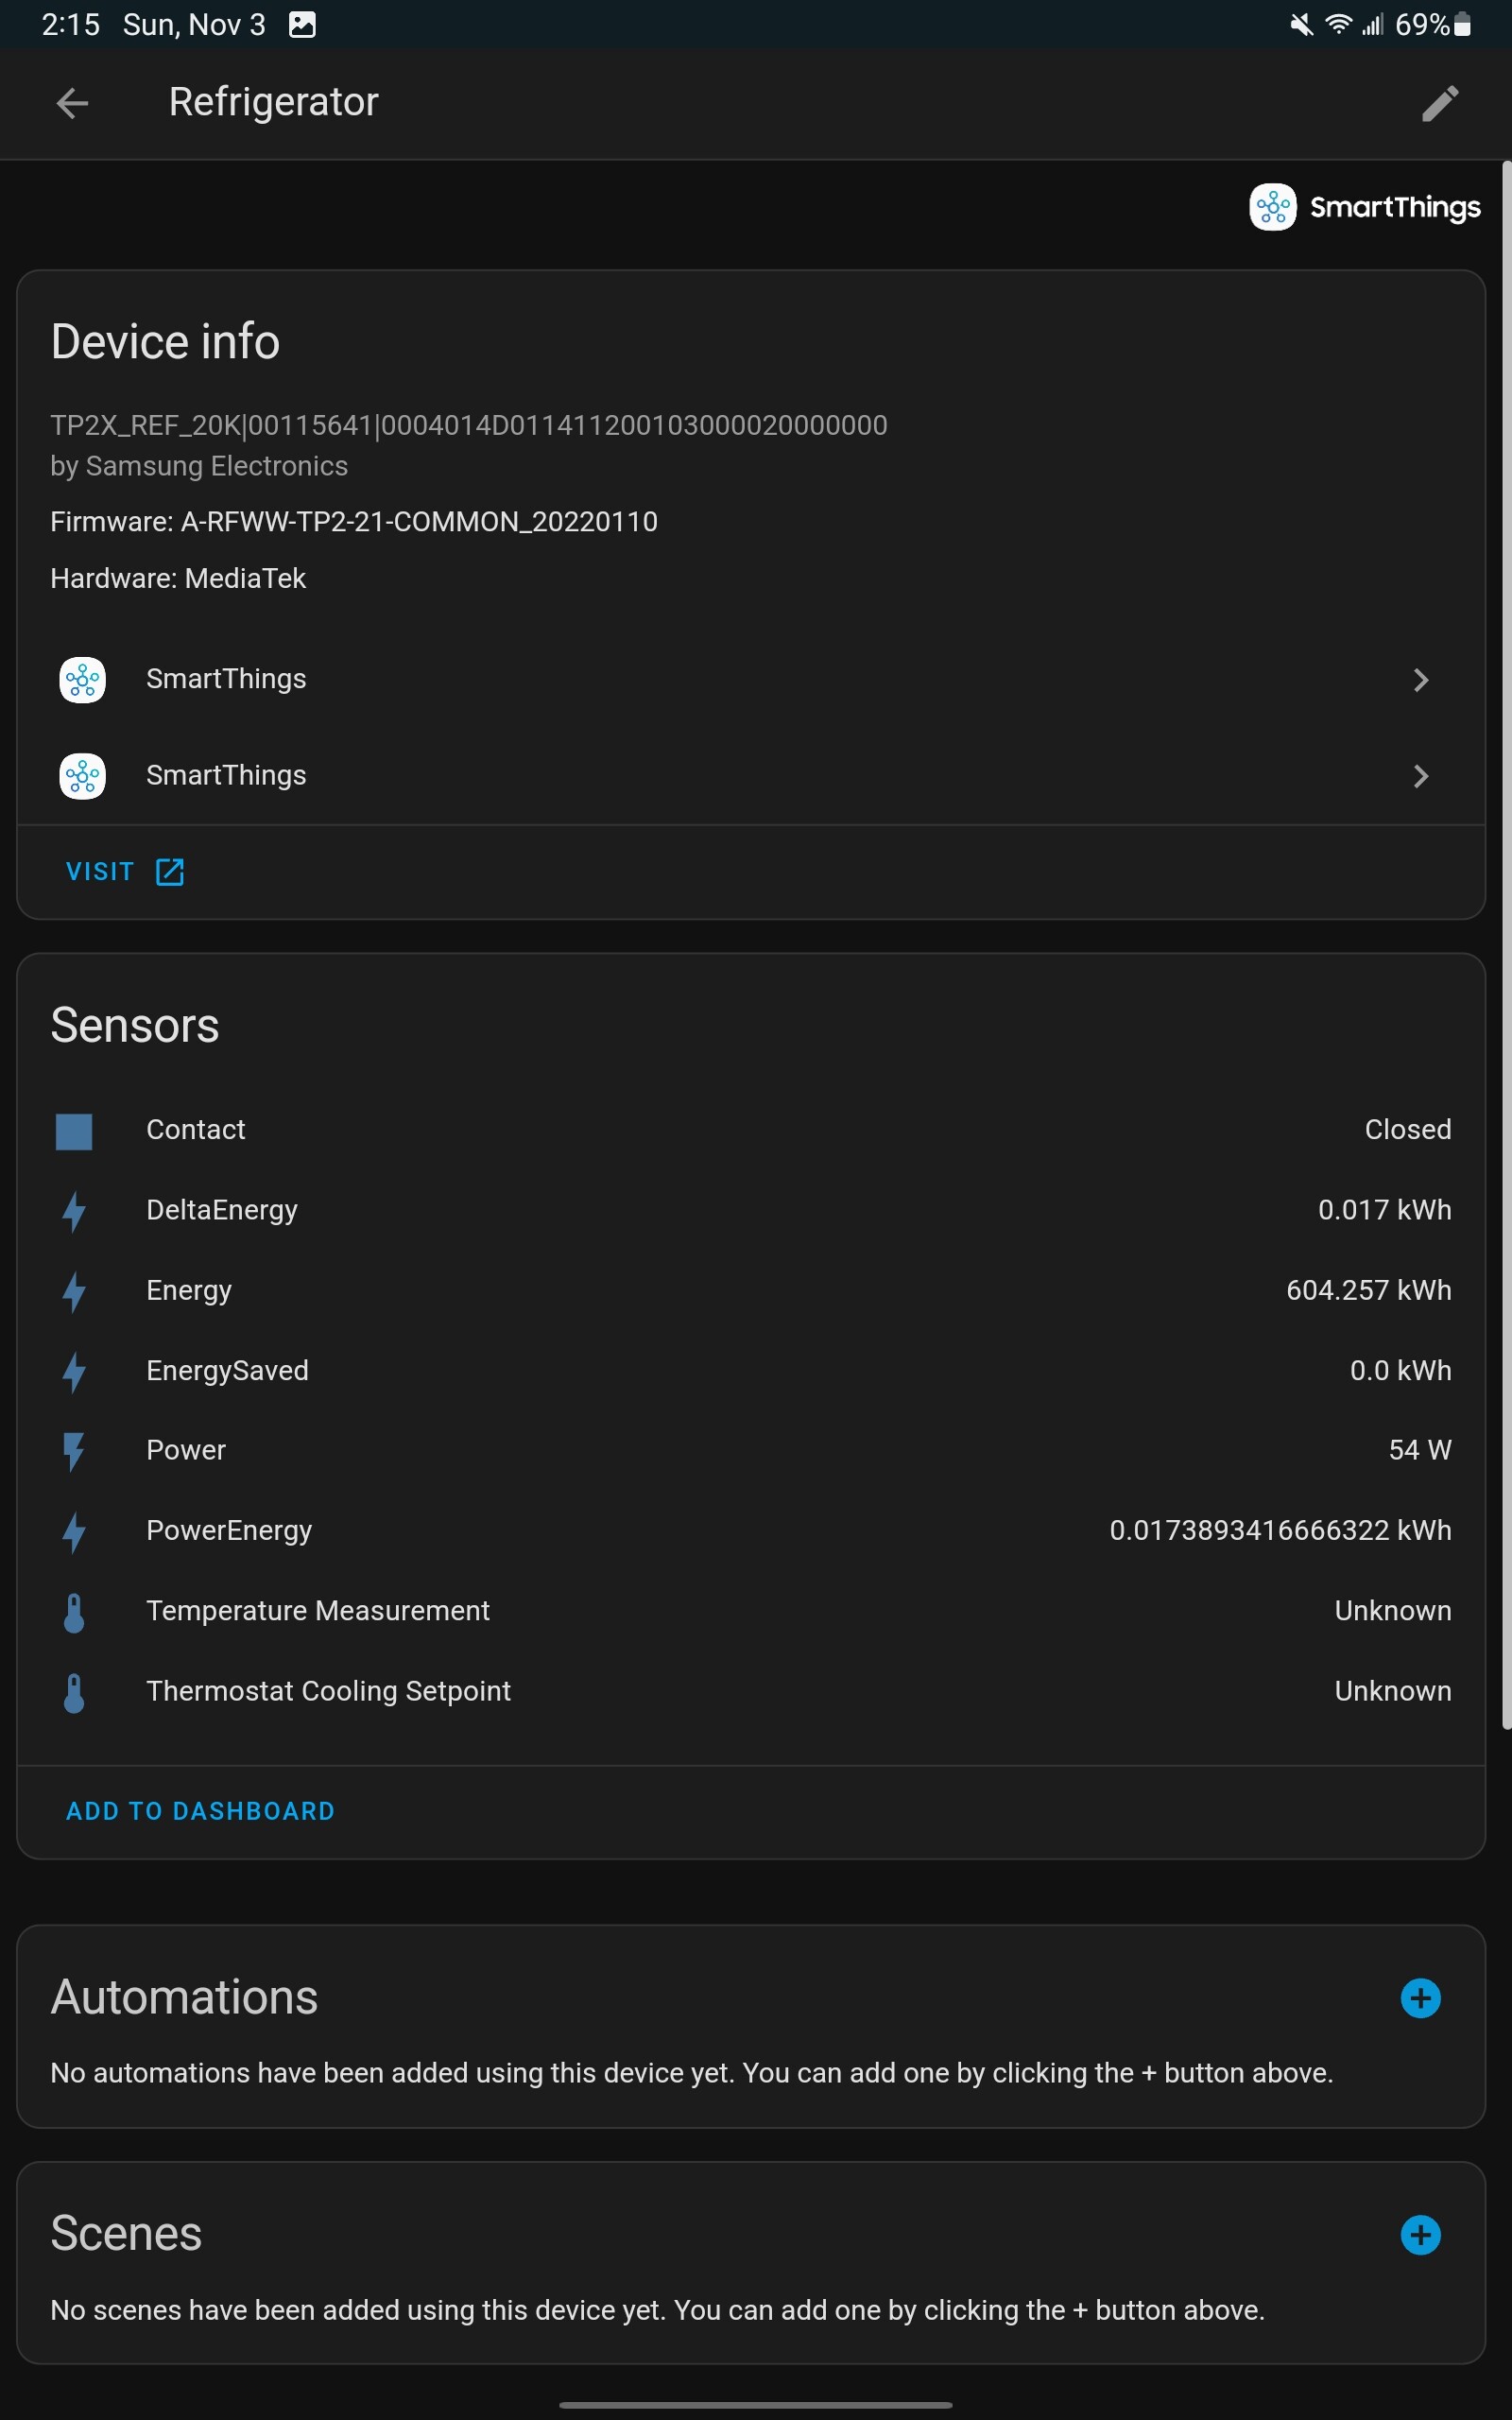This screenshot has height=2420, width=1512.
Task: Open the edit pencil for Refrigerator
Action: pos(1440,103)
